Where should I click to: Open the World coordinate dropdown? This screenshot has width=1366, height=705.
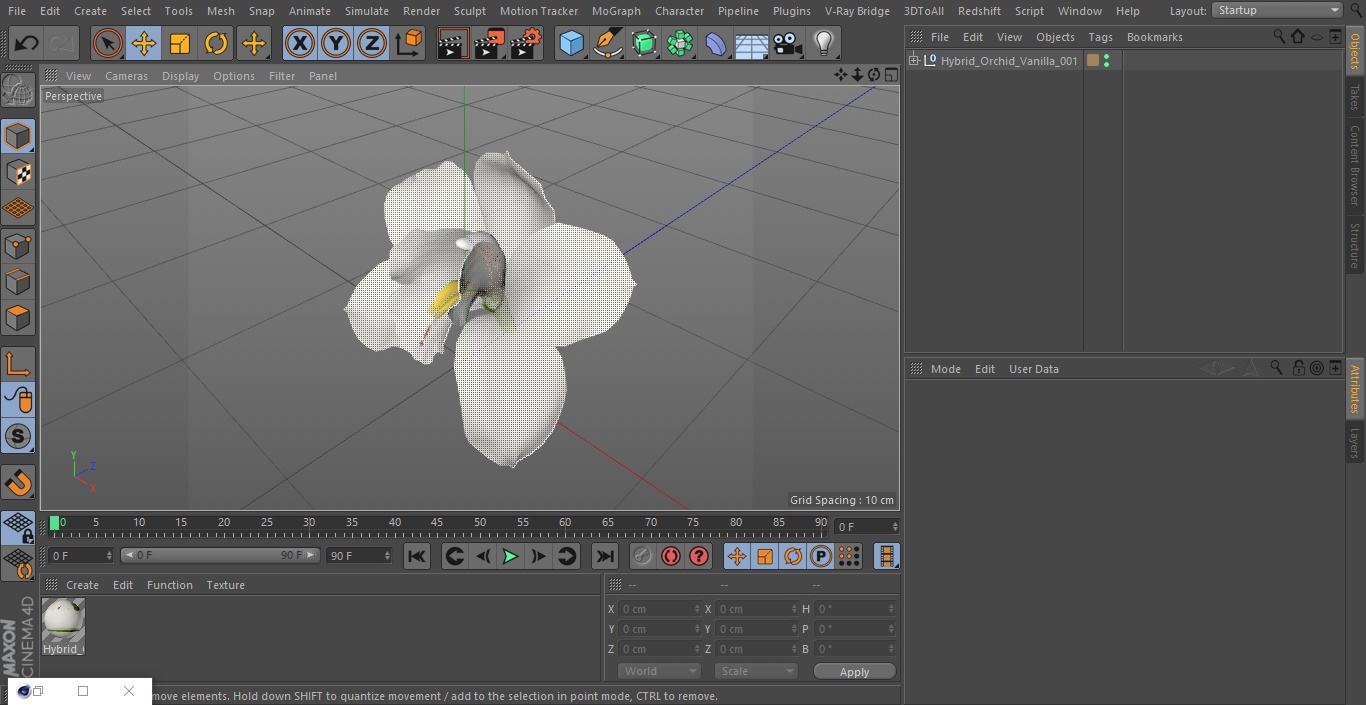coord(659,671)
